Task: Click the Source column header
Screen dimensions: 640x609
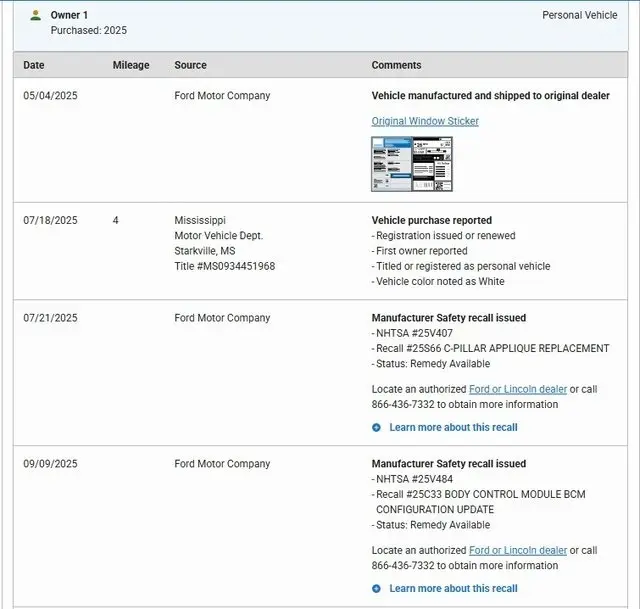Action: [x=190, y=65]
